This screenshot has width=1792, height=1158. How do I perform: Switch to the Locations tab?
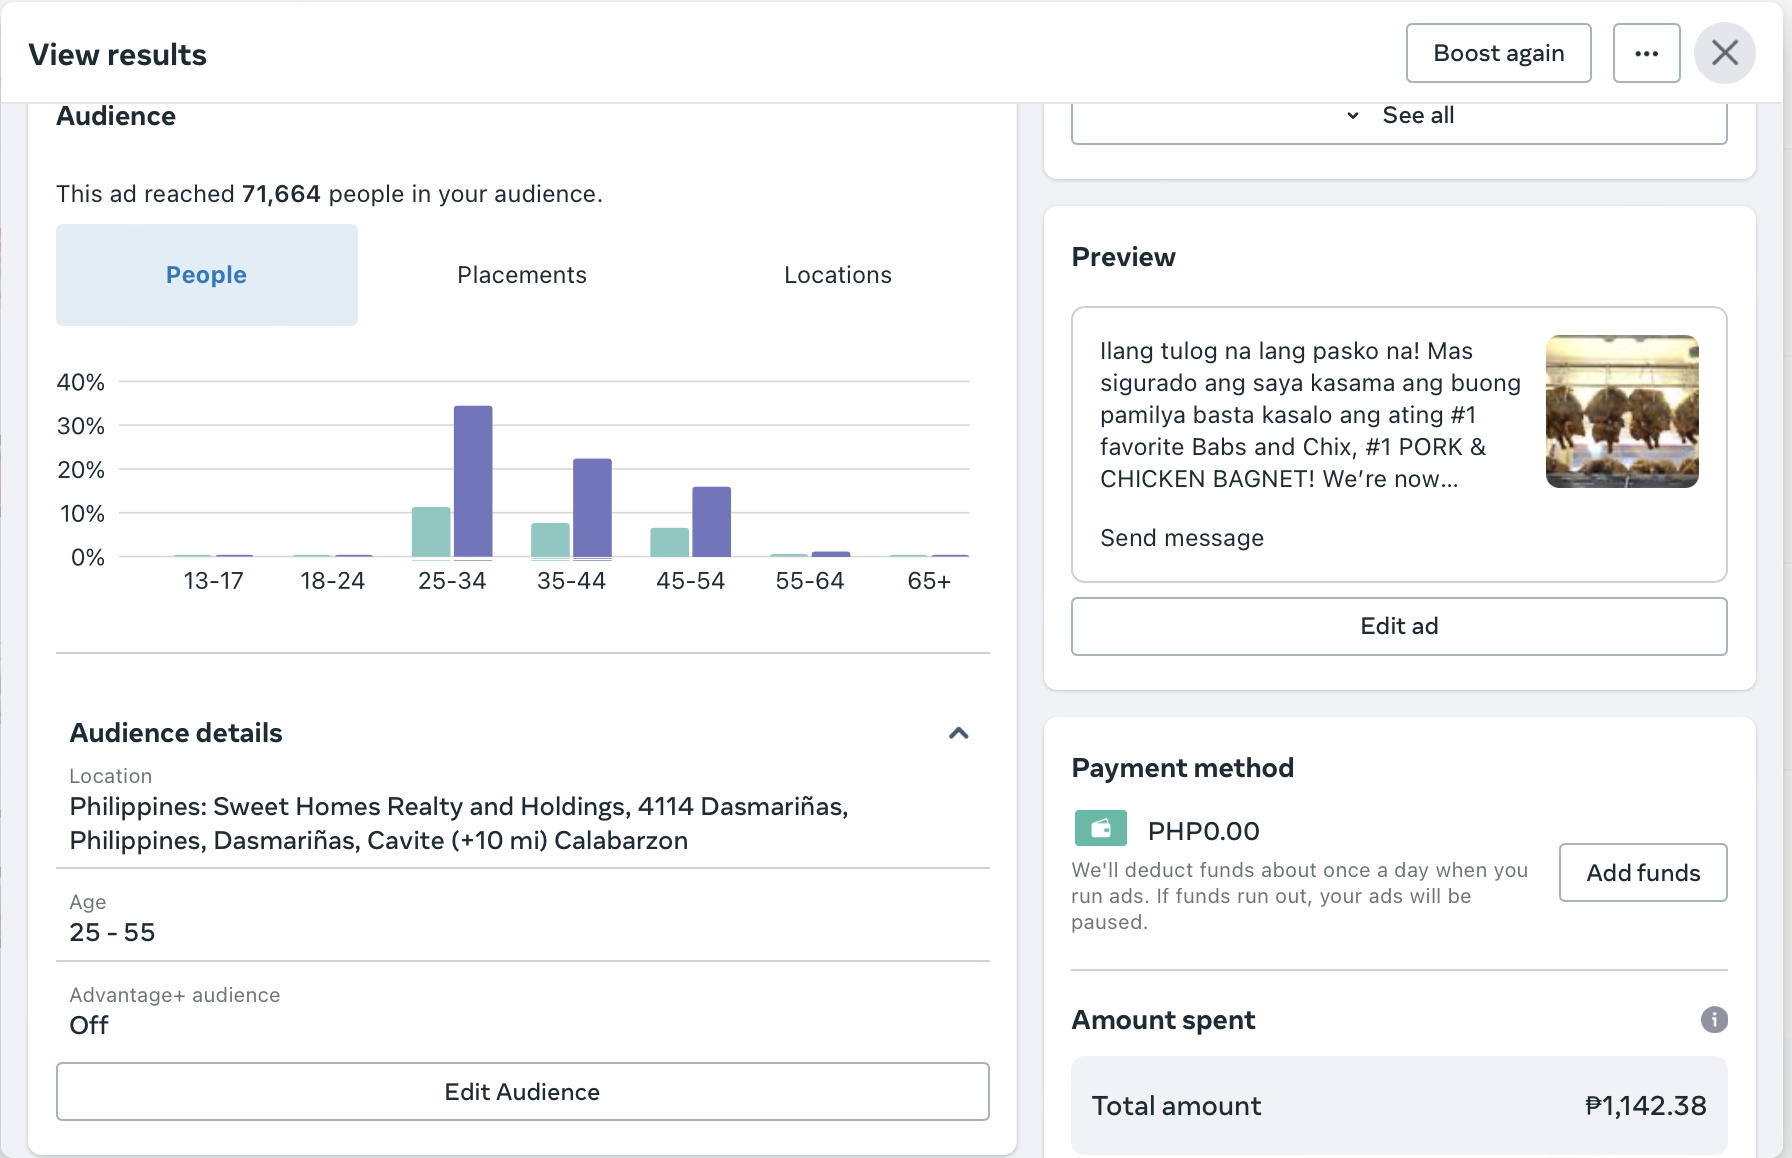pyautogui.click(x=837, y=275)
